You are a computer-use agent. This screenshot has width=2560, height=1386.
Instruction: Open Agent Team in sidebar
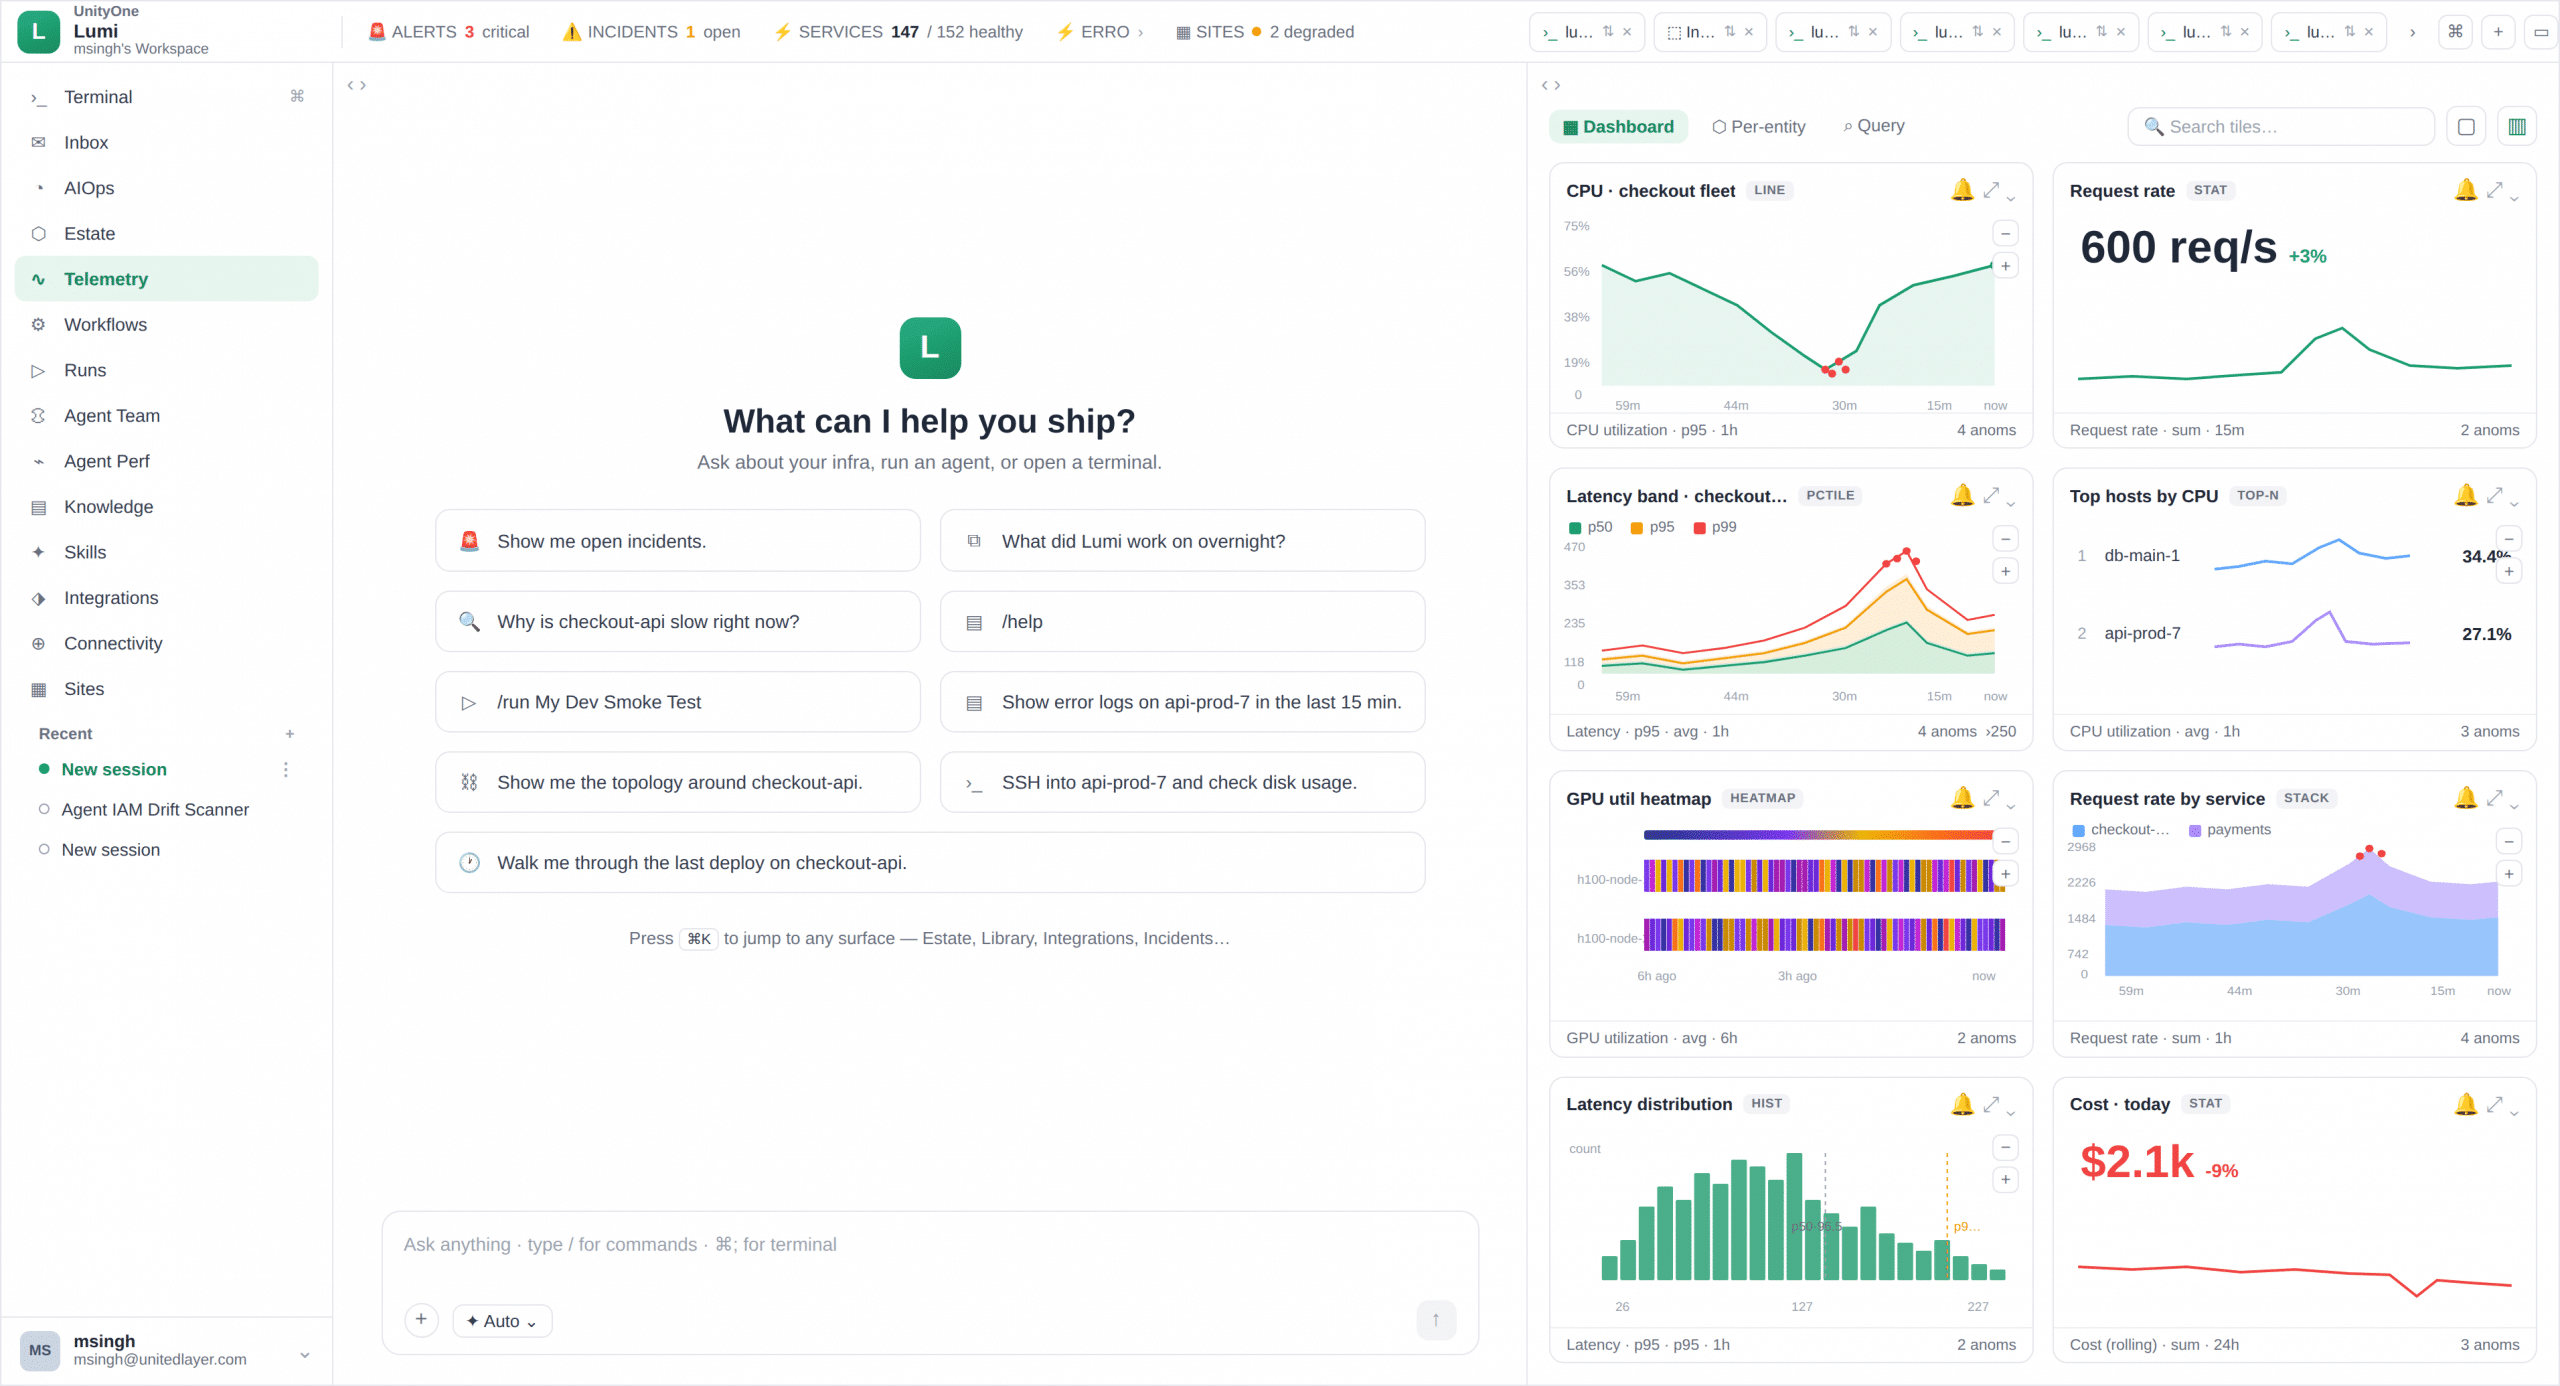(x=166, y=416)
